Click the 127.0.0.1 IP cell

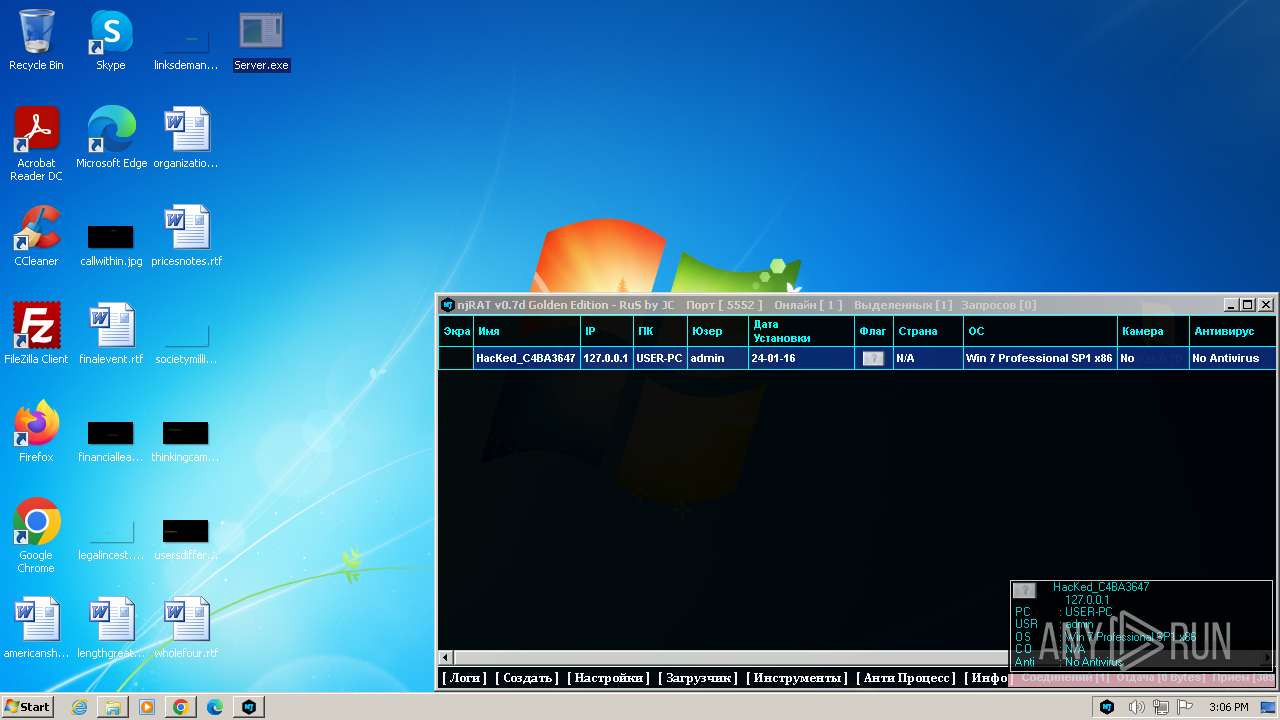coord(606,358)
